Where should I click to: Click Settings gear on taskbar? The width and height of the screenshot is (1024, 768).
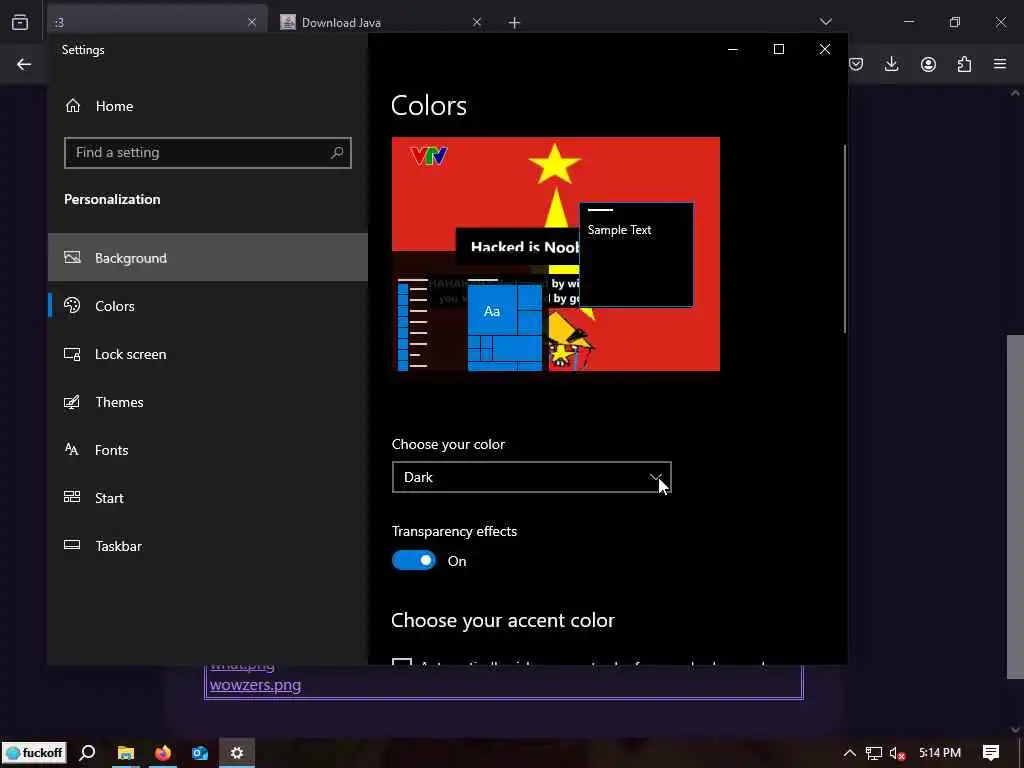[x=236, y=753]
